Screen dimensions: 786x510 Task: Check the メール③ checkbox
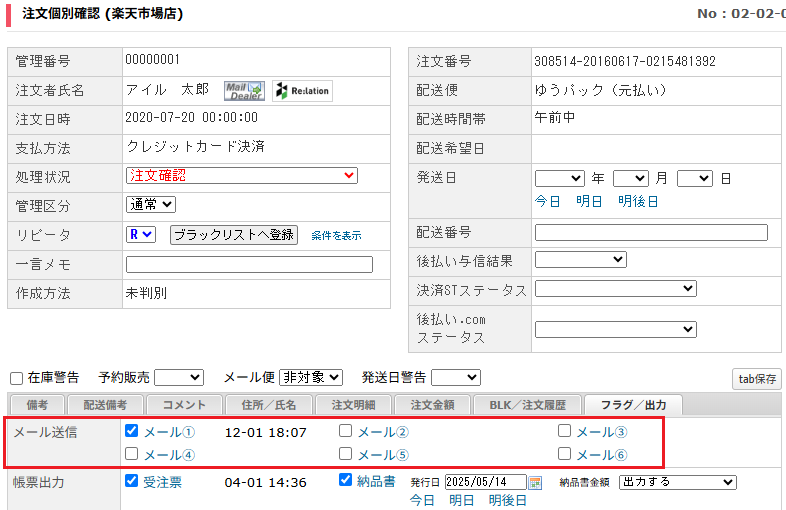coord(564,431)
